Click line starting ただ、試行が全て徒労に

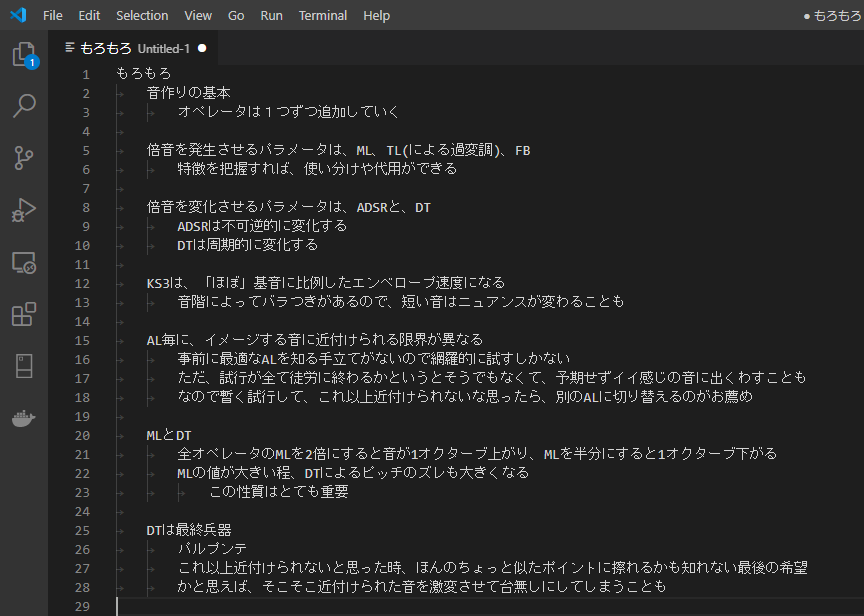[x=492, y=377]
